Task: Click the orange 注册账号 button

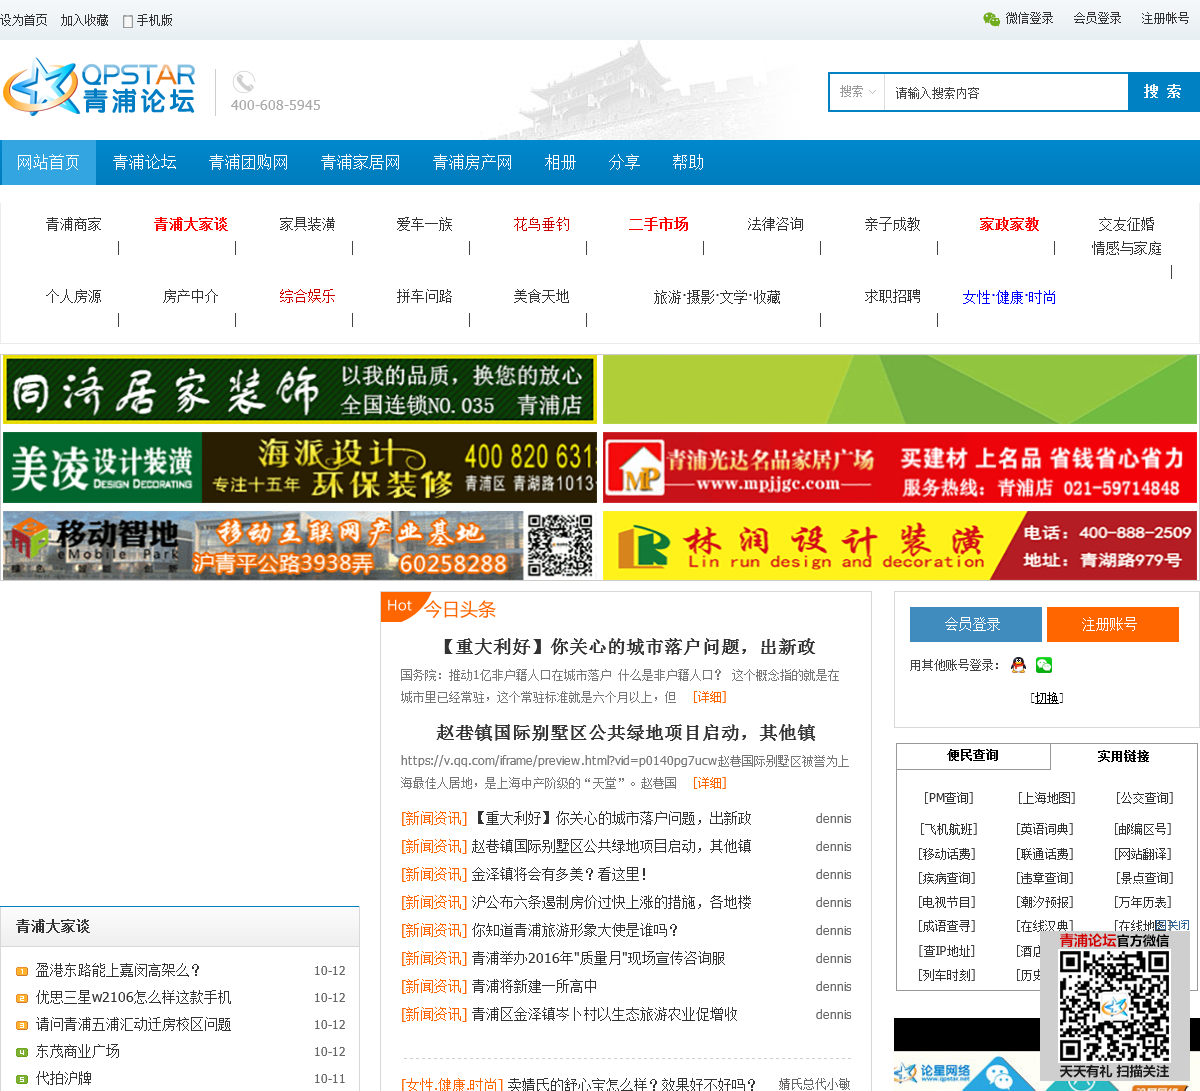Action: (1113, 624)
